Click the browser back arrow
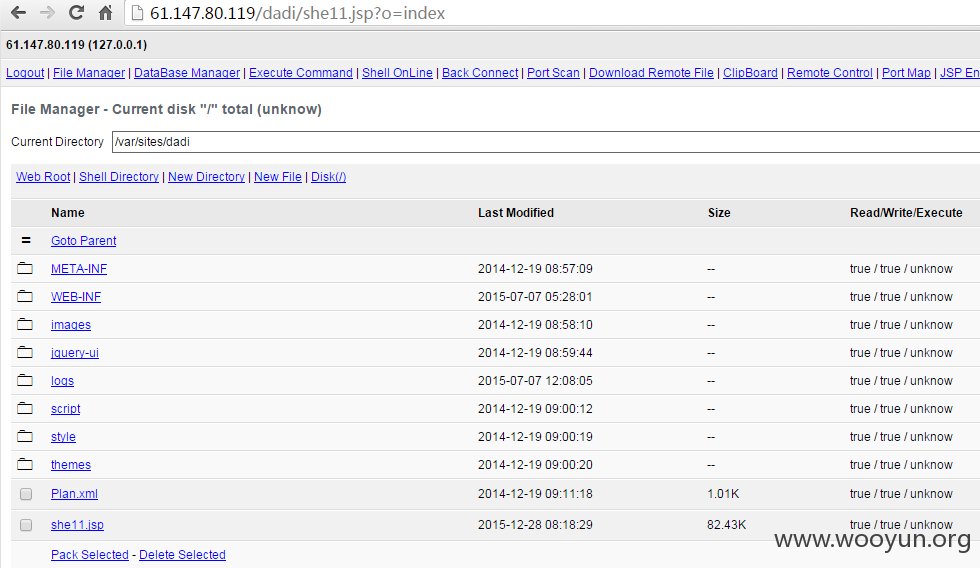The width and height of the screenshot is (980, 568). (19, 12)
